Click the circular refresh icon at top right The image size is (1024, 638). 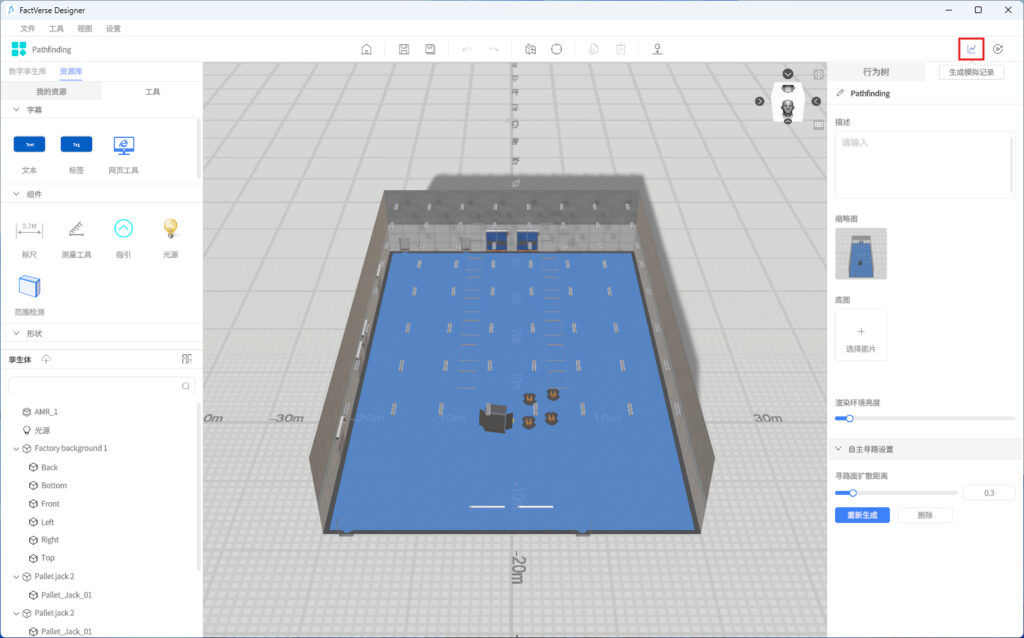coord(998,49)
